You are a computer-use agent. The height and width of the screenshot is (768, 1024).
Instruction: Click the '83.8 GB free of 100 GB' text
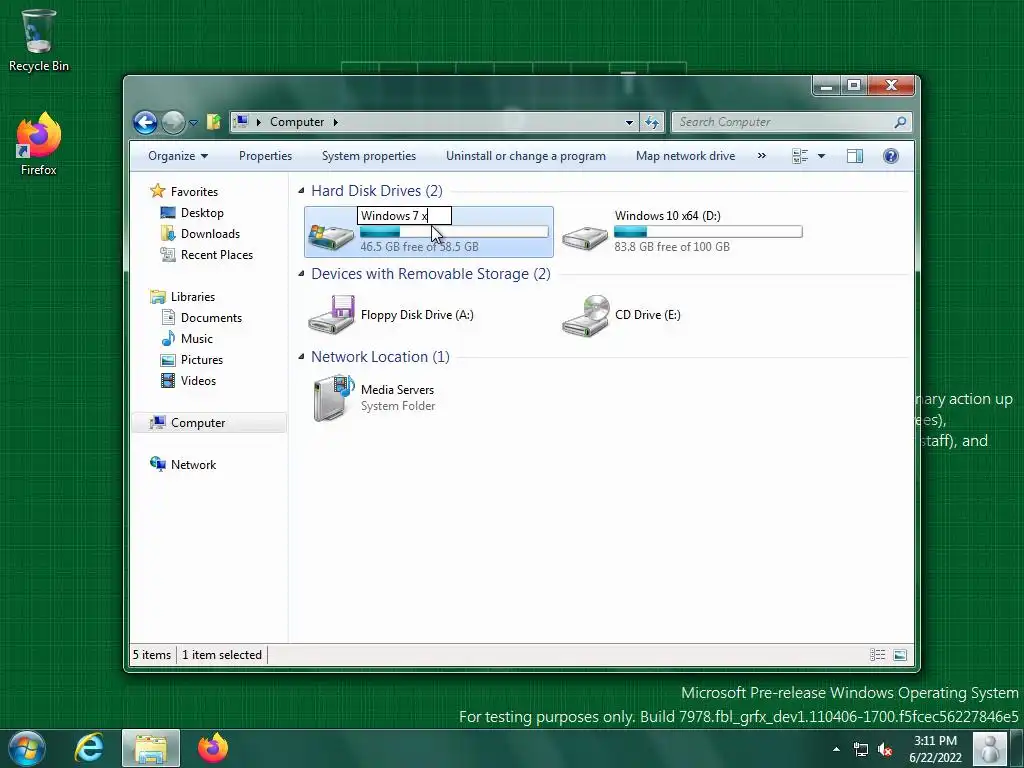pos(672,247)
